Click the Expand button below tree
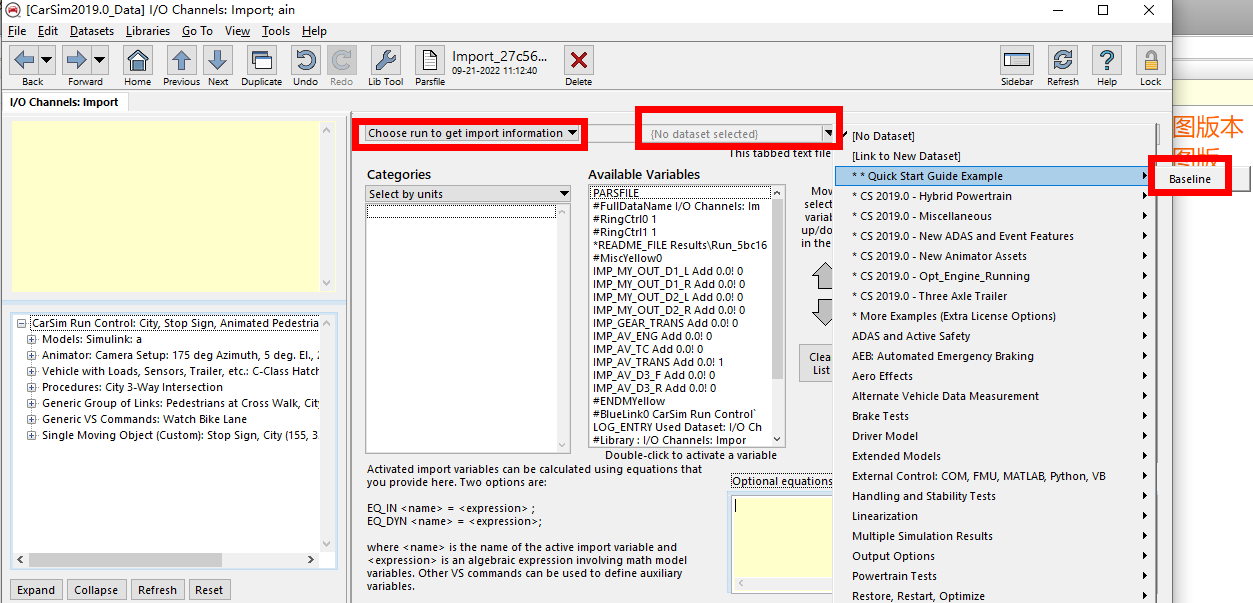 coord(36,590)
